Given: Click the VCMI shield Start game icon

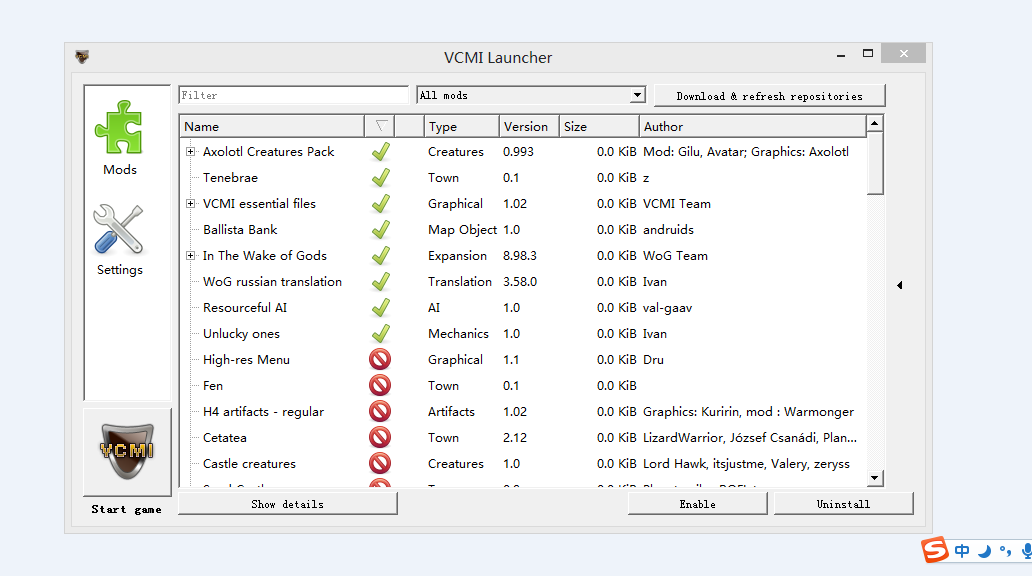Looking at the screenshot, I should tap(127, 452).
